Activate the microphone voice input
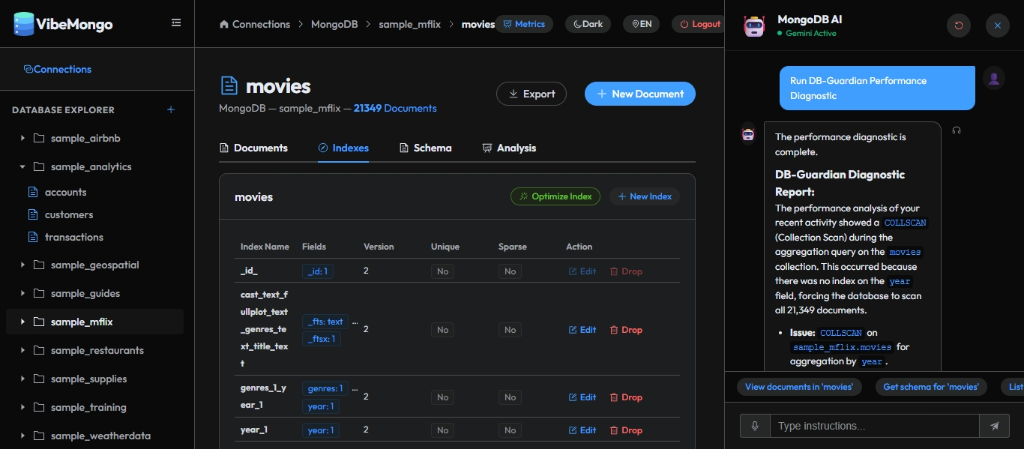Viewport: 1024px width, 449px height. [x=755, y=426]
